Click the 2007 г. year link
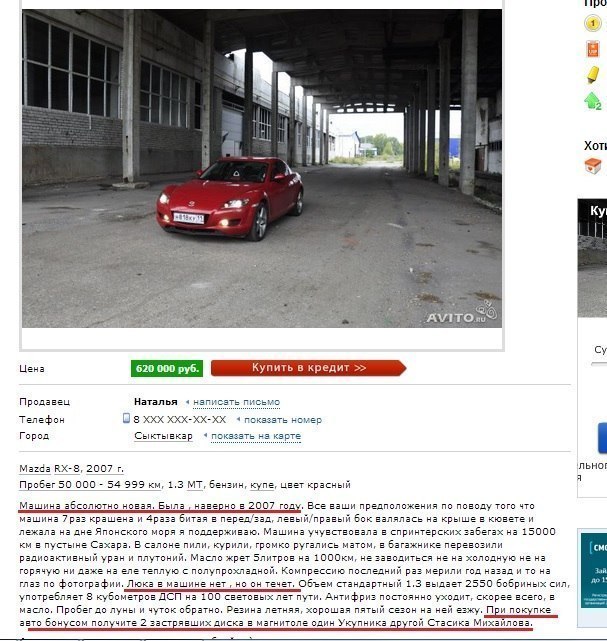The height and width of the screenshot is (641, 607). coord(105,468)
